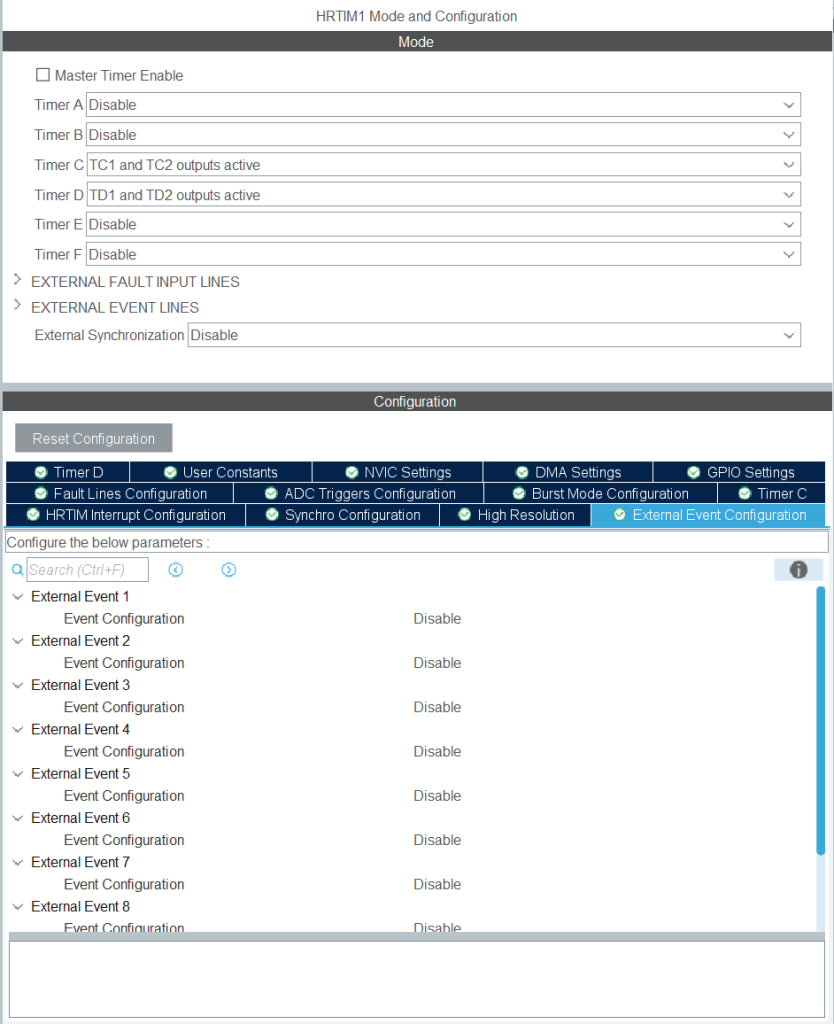Select the Burst Mode Configuration tab
The image size is (834, 1024).
pos(599,493)
